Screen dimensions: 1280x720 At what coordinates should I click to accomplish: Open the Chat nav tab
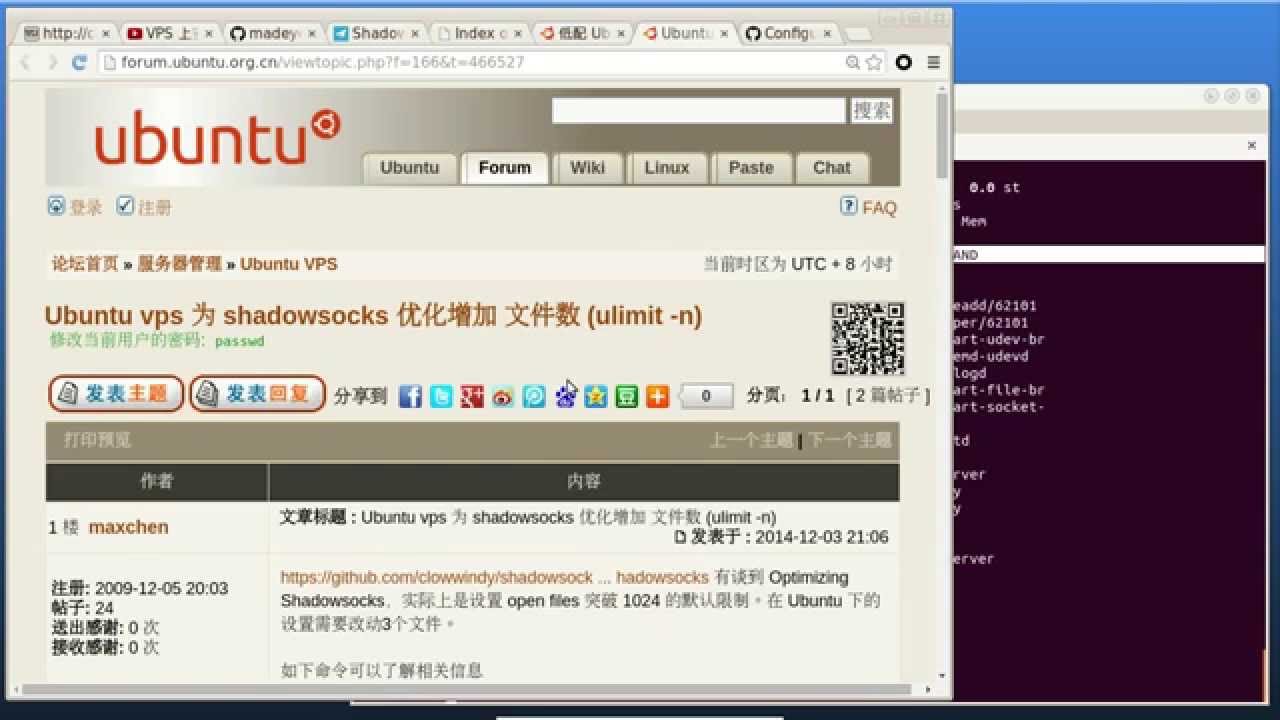[x=832, y=168]
